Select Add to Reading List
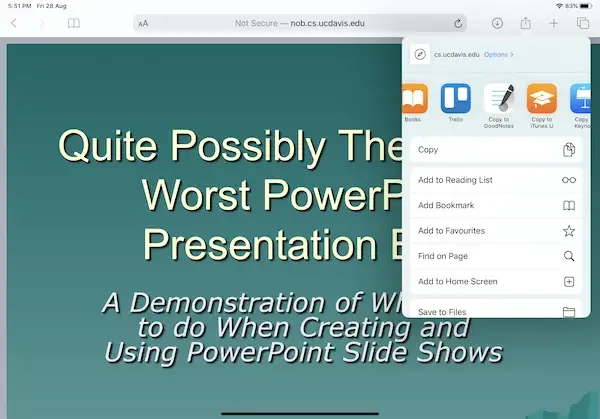 coord(496,180)
